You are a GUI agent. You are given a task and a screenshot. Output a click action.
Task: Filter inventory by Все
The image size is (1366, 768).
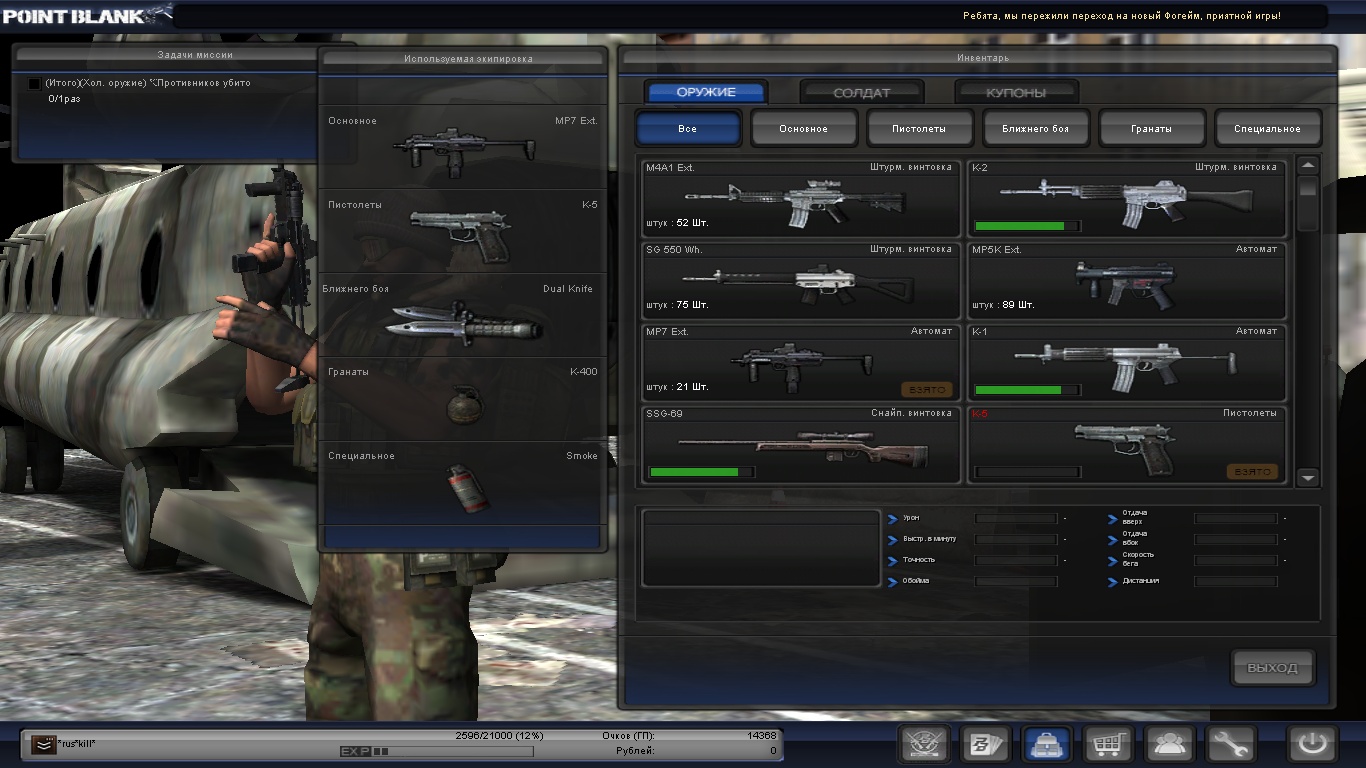(688, 129)
